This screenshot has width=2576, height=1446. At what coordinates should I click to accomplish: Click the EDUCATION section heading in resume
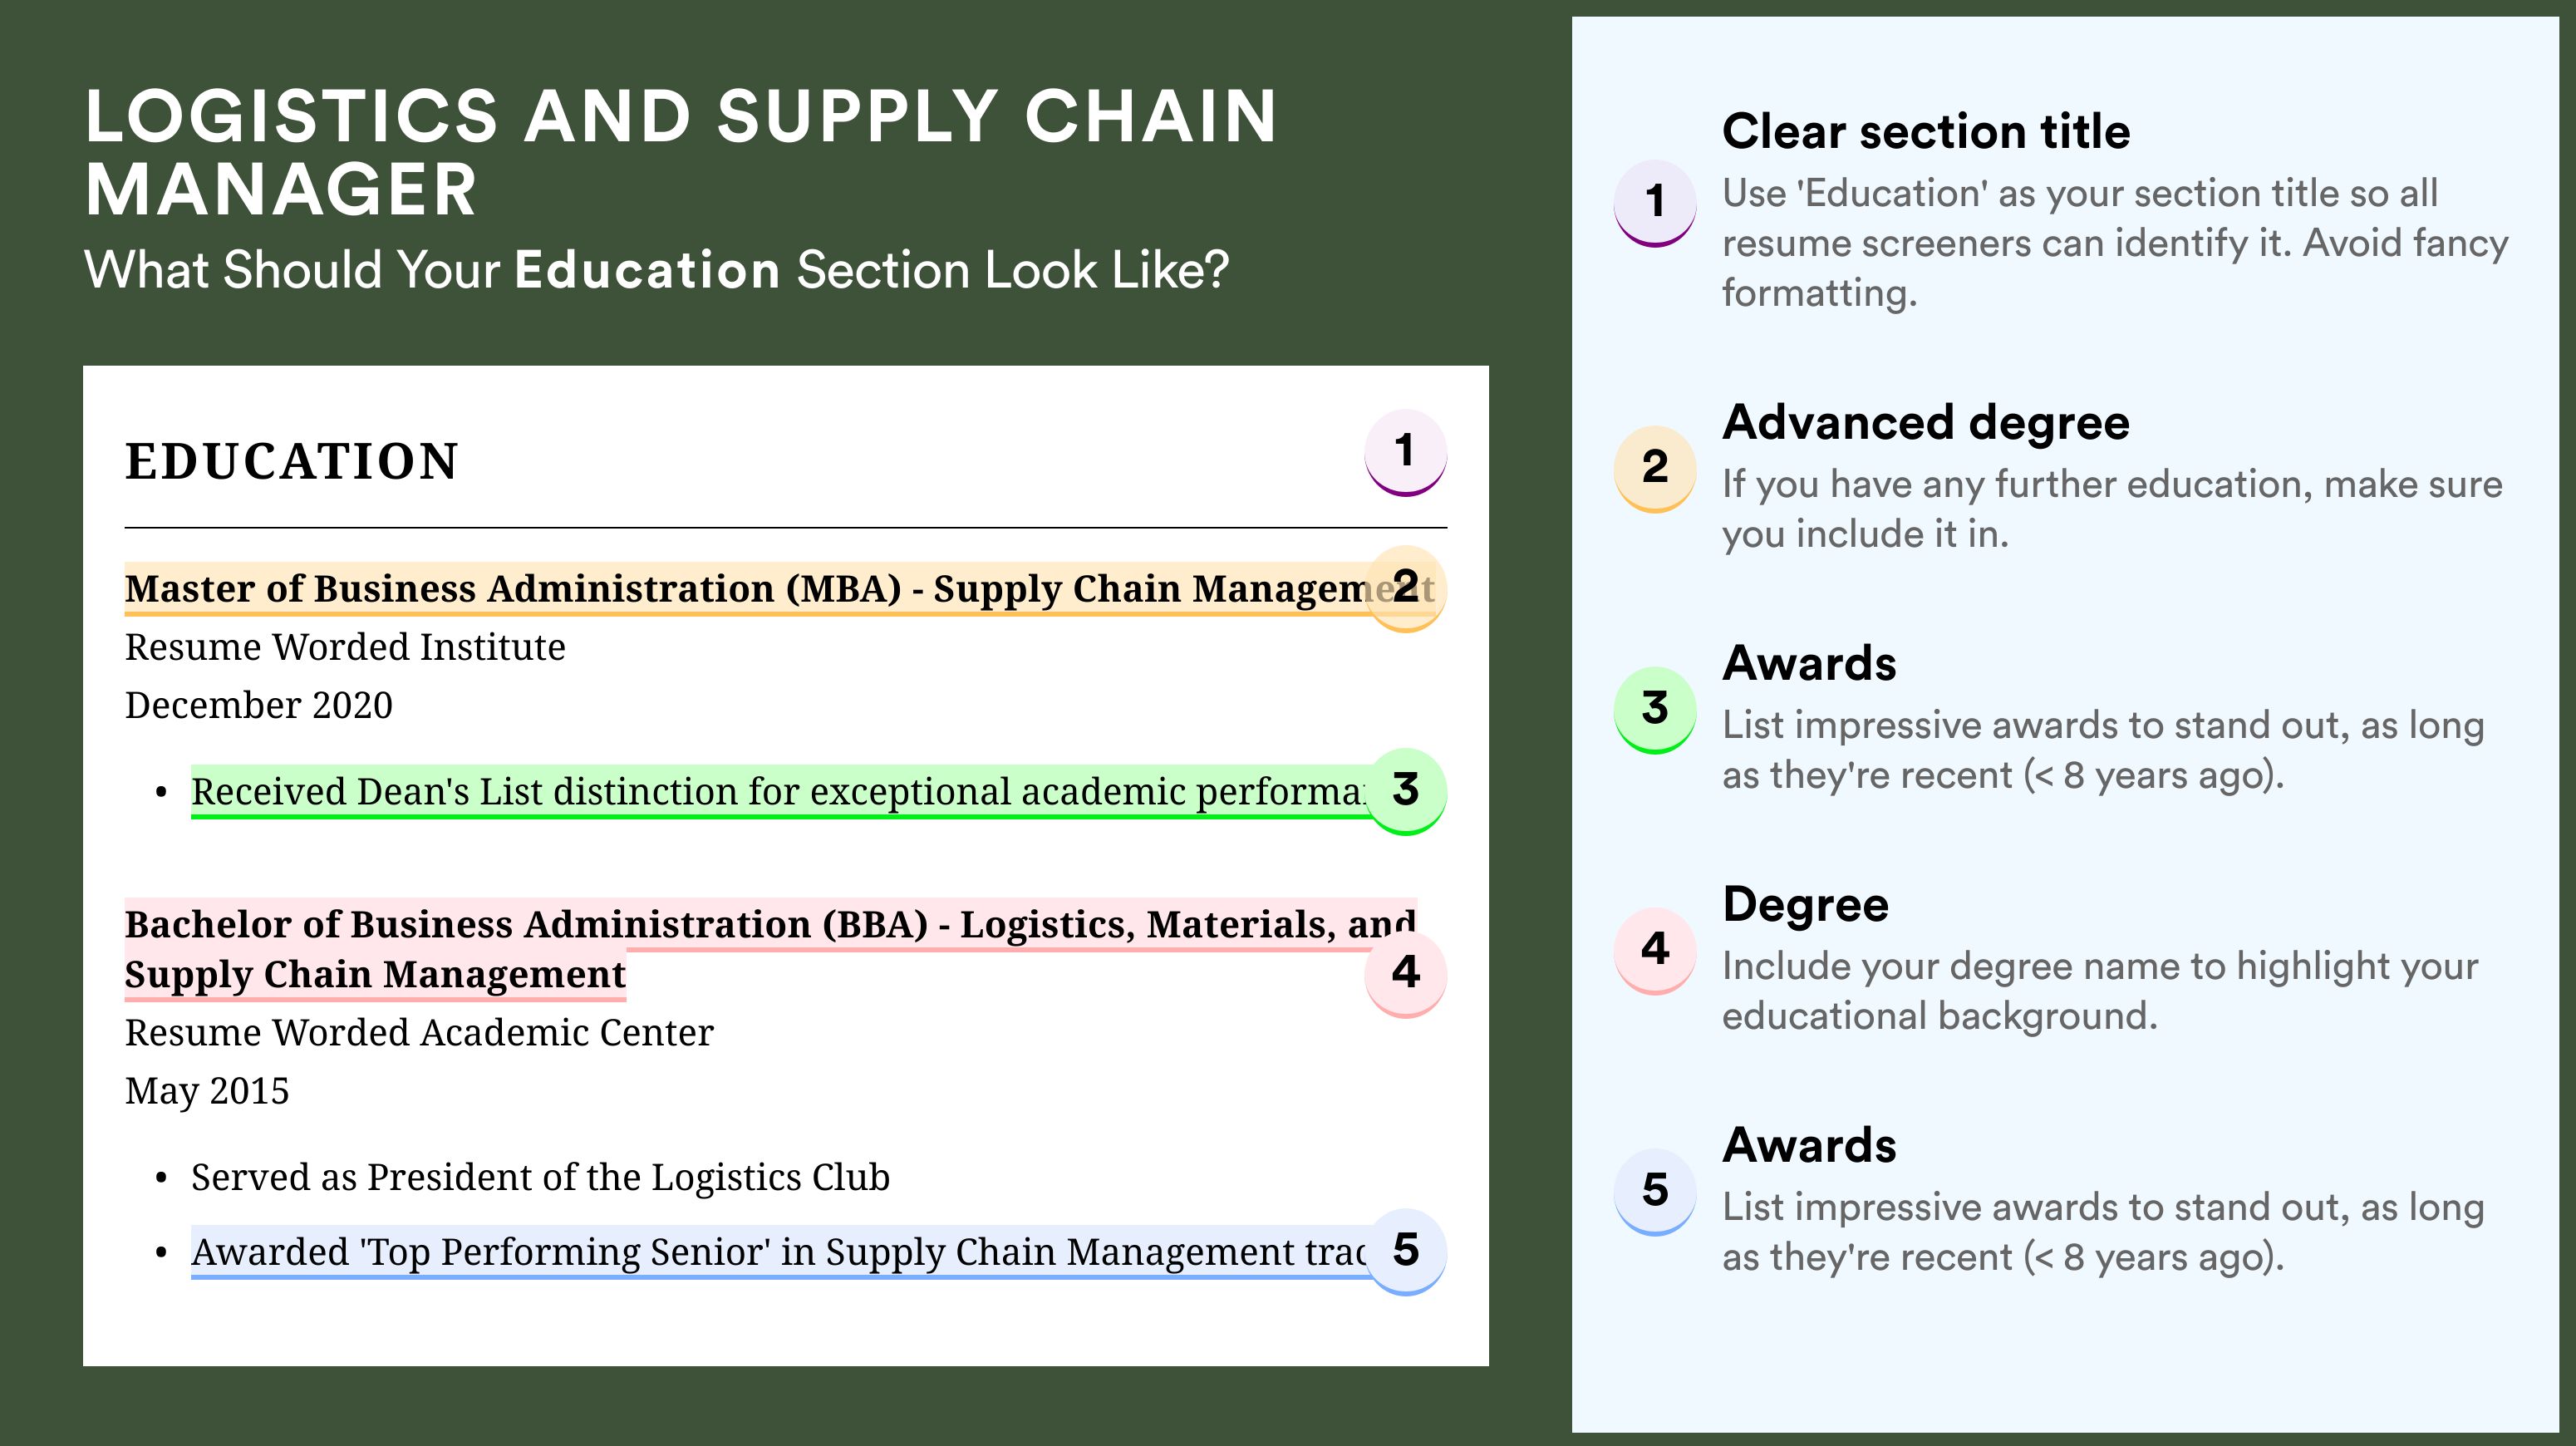[x=292, y=461]
